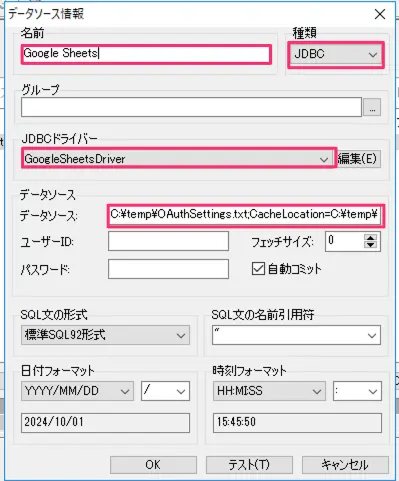This screenshot has width=399, height=481.
Task: Close the データソース情報 dialog
Action: pos(380,14)
